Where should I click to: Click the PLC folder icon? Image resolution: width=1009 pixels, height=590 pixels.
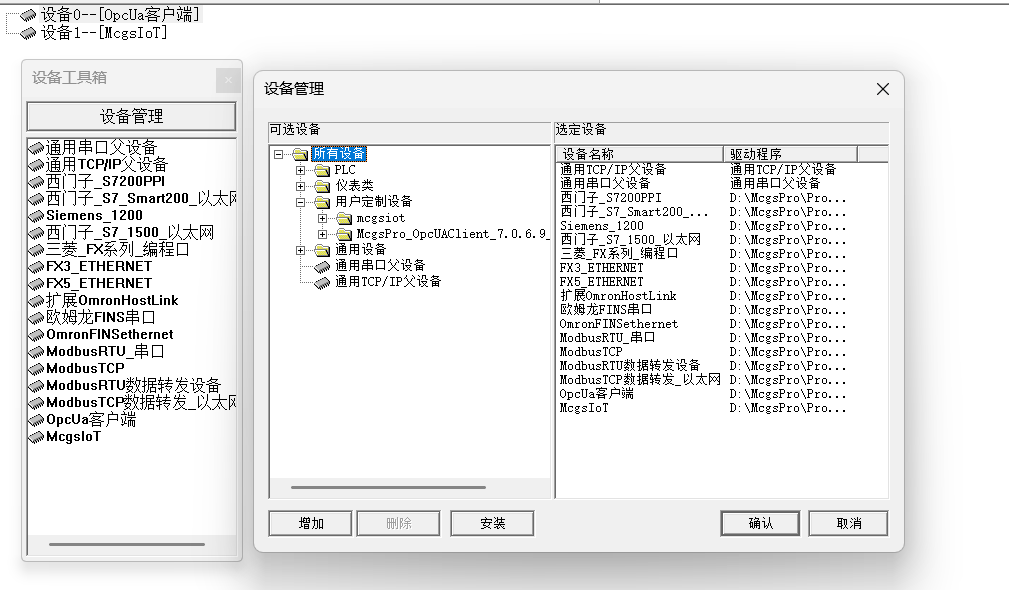322,171
